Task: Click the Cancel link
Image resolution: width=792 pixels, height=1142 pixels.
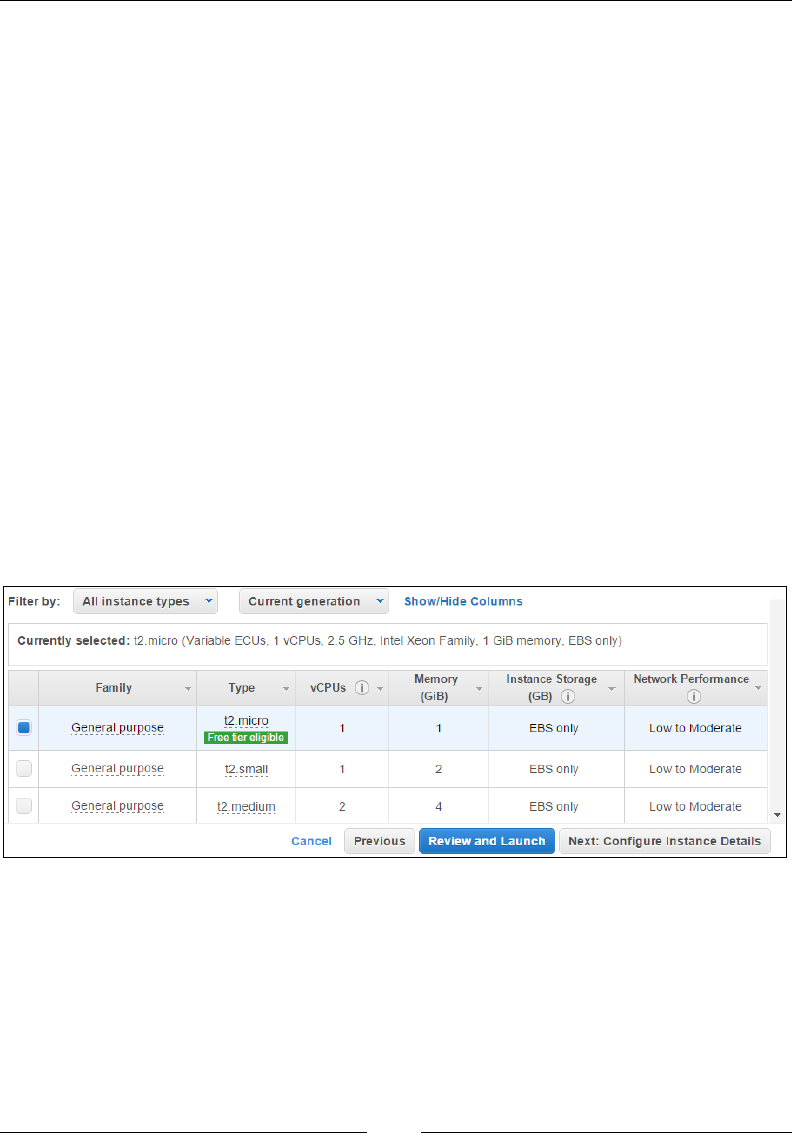Action: pos(311,840)
